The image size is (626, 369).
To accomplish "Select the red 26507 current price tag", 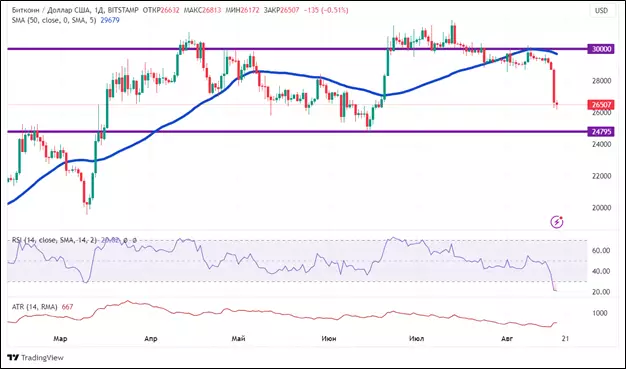I will point(601,105).
